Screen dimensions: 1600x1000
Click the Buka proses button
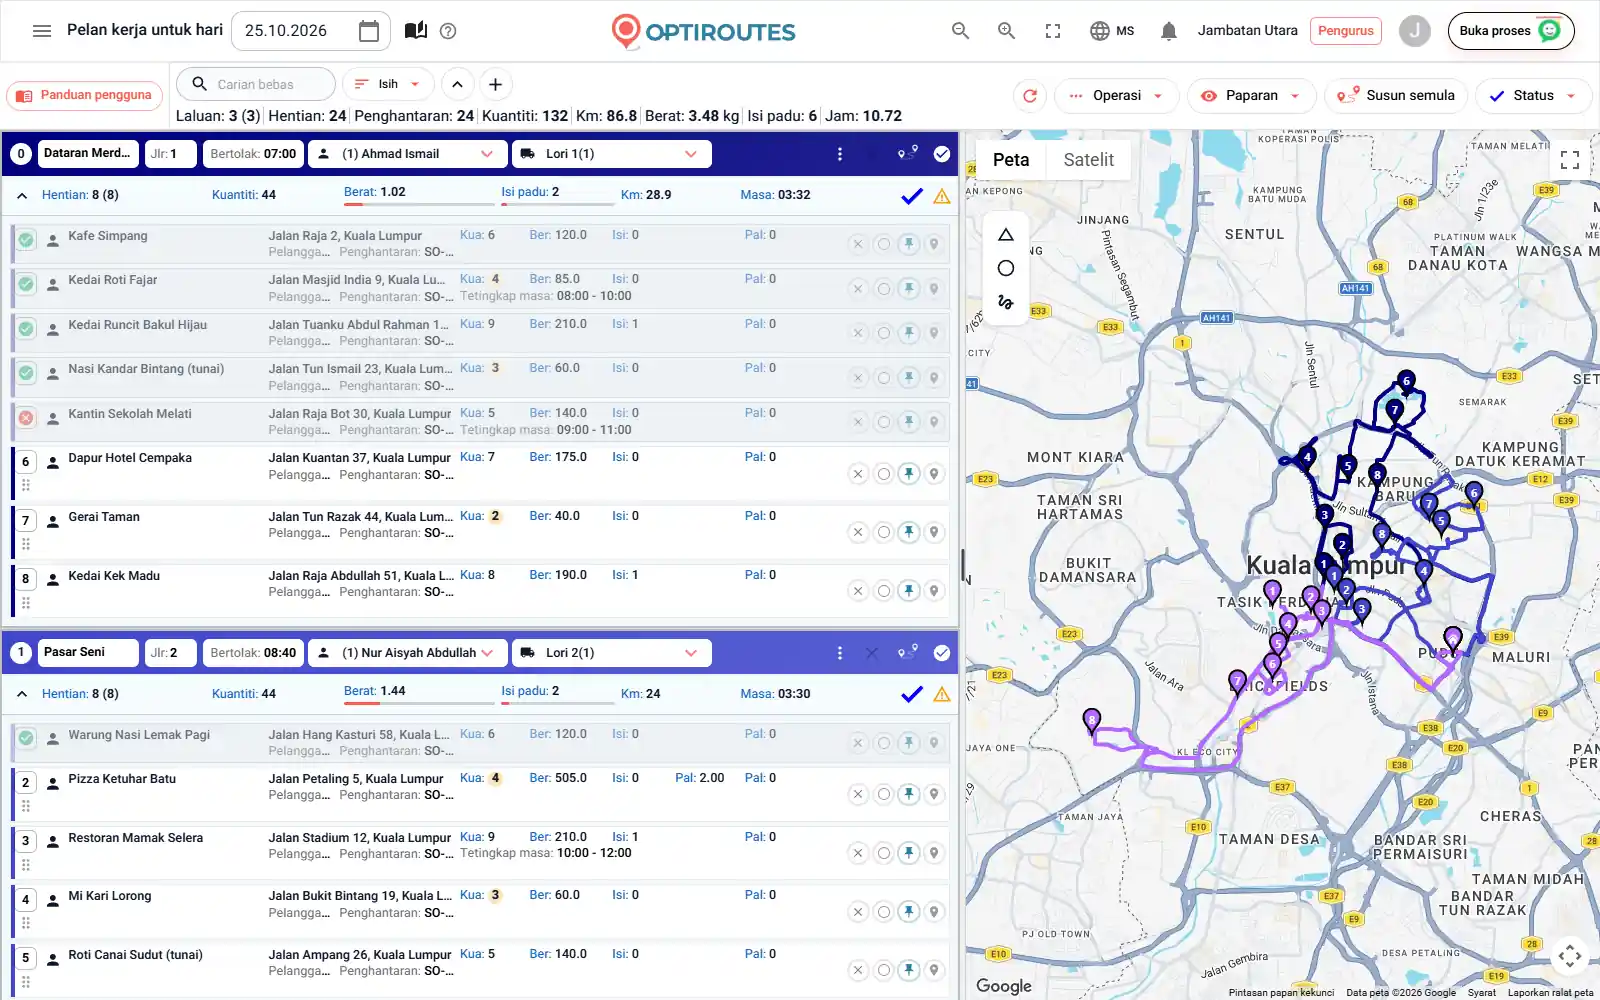coord(1510,31)
